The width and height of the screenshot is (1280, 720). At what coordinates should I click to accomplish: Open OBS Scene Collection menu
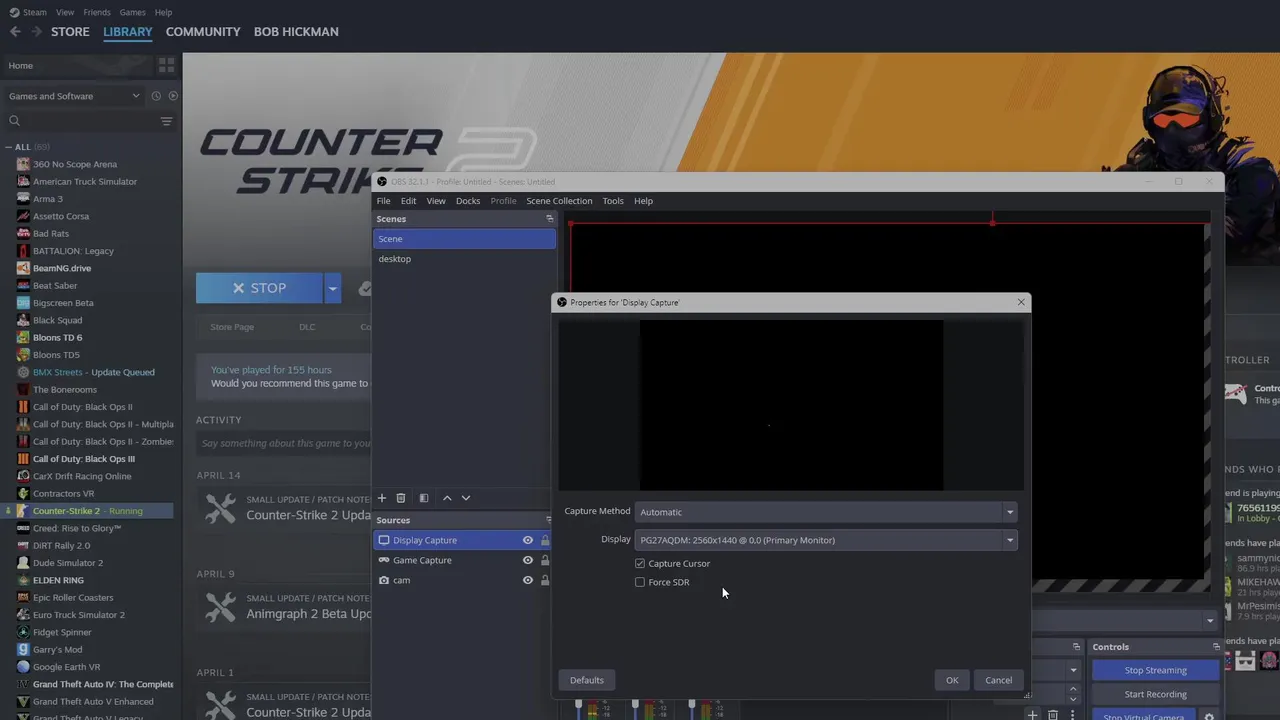pyautogui.click(x=559, y=201)
